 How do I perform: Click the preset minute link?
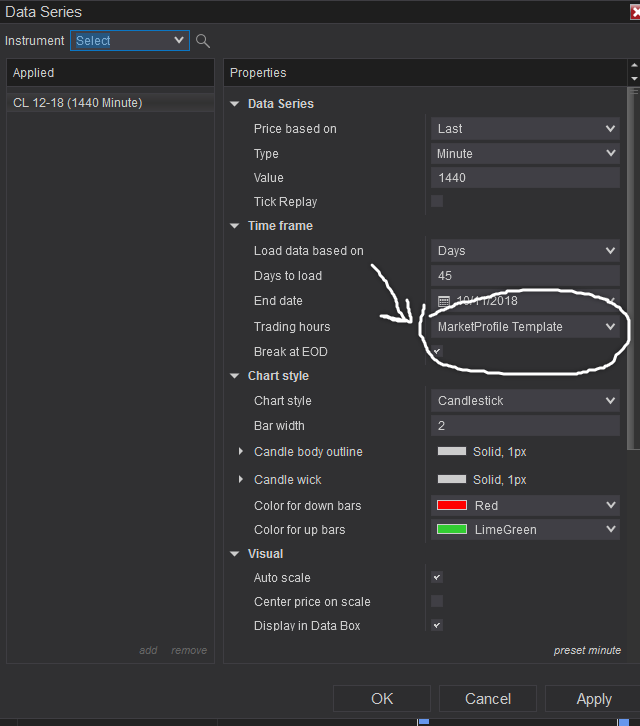point(587,650)
